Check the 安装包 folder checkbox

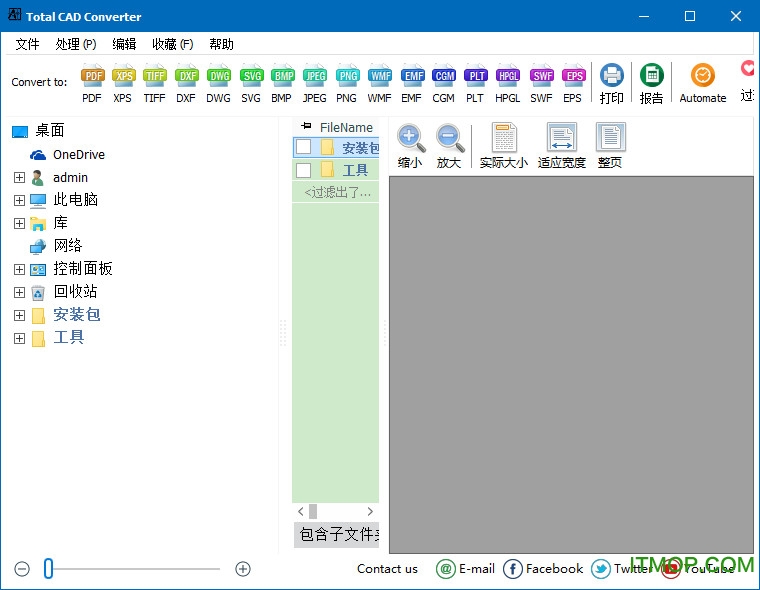click(x=303, y=147)
